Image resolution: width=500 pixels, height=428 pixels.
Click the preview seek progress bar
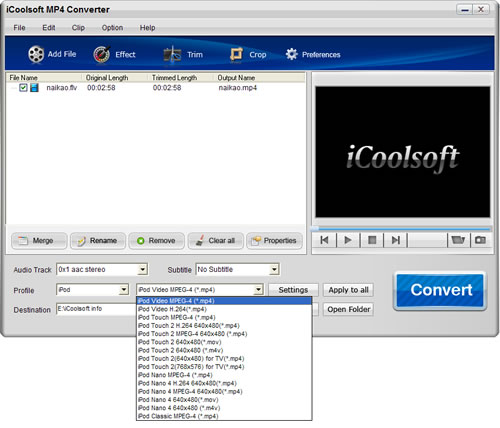click(401, 229)
